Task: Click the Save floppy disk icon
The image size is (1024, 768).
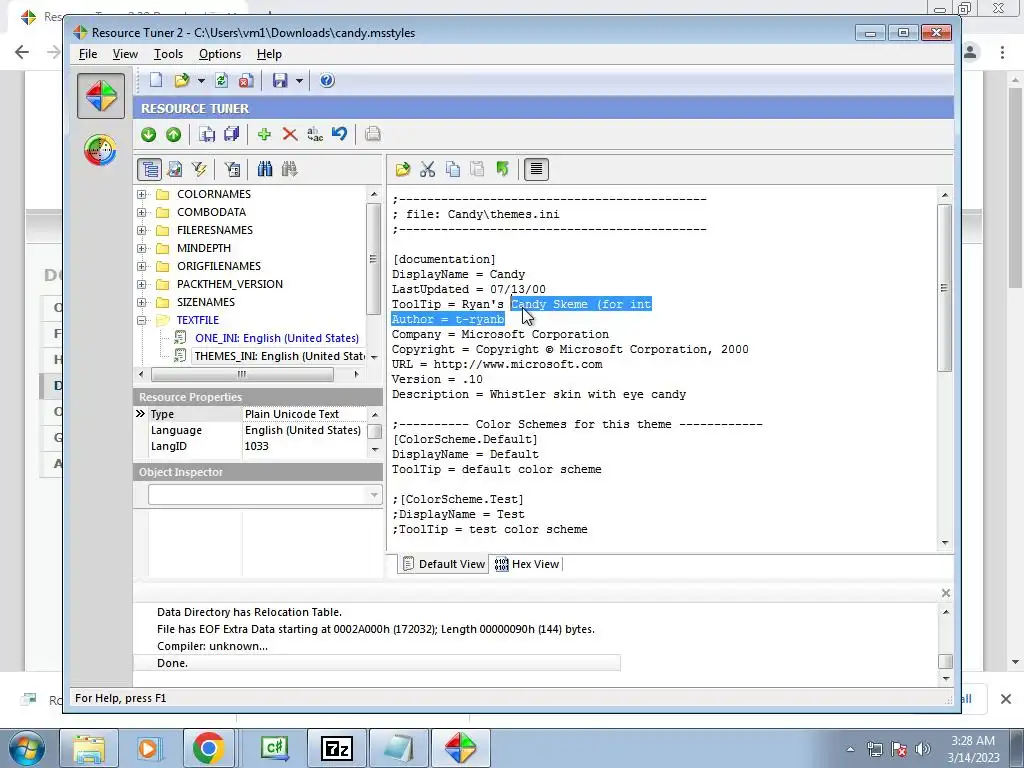Action: pyautogui.click(x=280, y=80)
